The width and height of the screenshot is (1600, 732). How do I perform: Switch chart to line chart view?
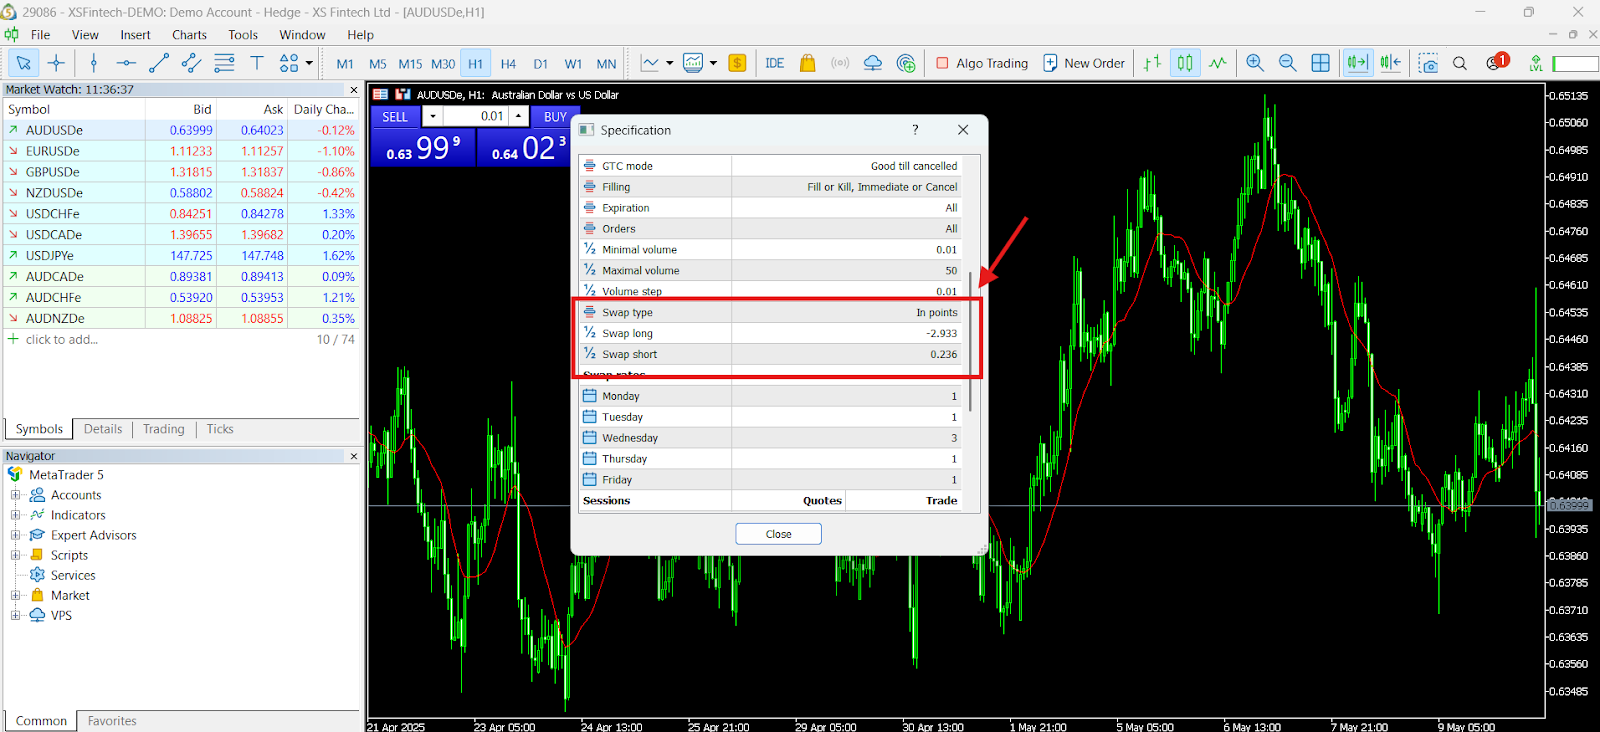(x=1217, y=63)
